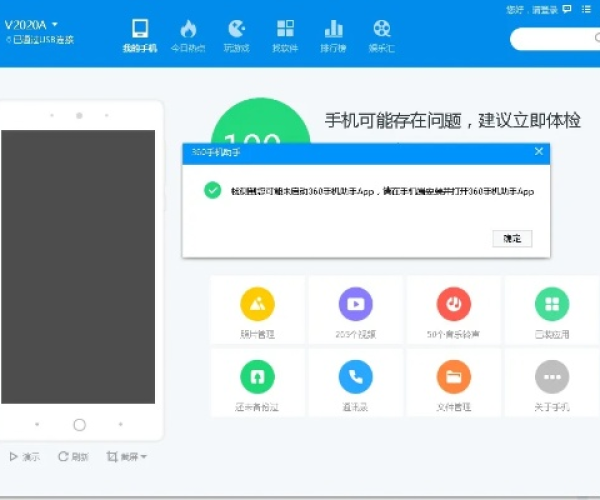Viewport: 600px width, 500px height.
Task: Open the main menu list icon
Action: [586, 9]
